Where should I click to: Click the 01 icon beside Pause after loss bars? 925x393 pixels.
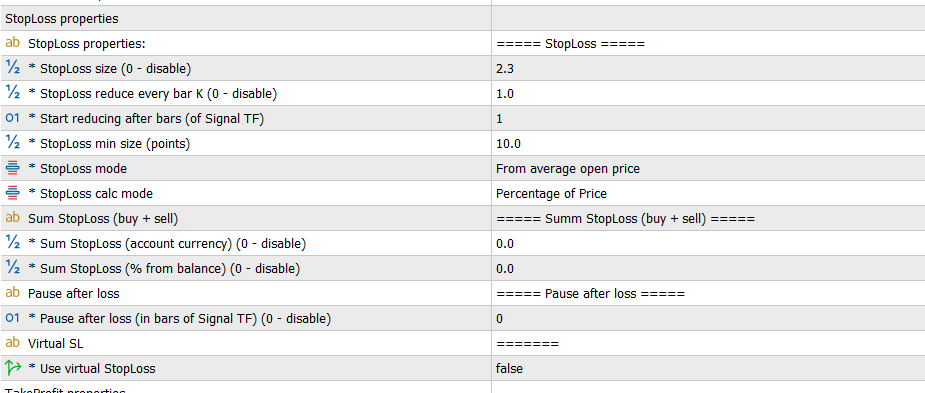coord(12,318)
